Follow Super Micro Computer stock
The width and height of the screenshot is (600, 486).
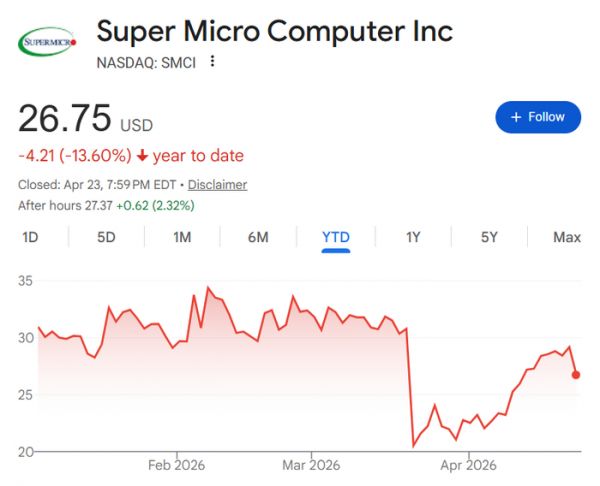click(x=538, y=117)
